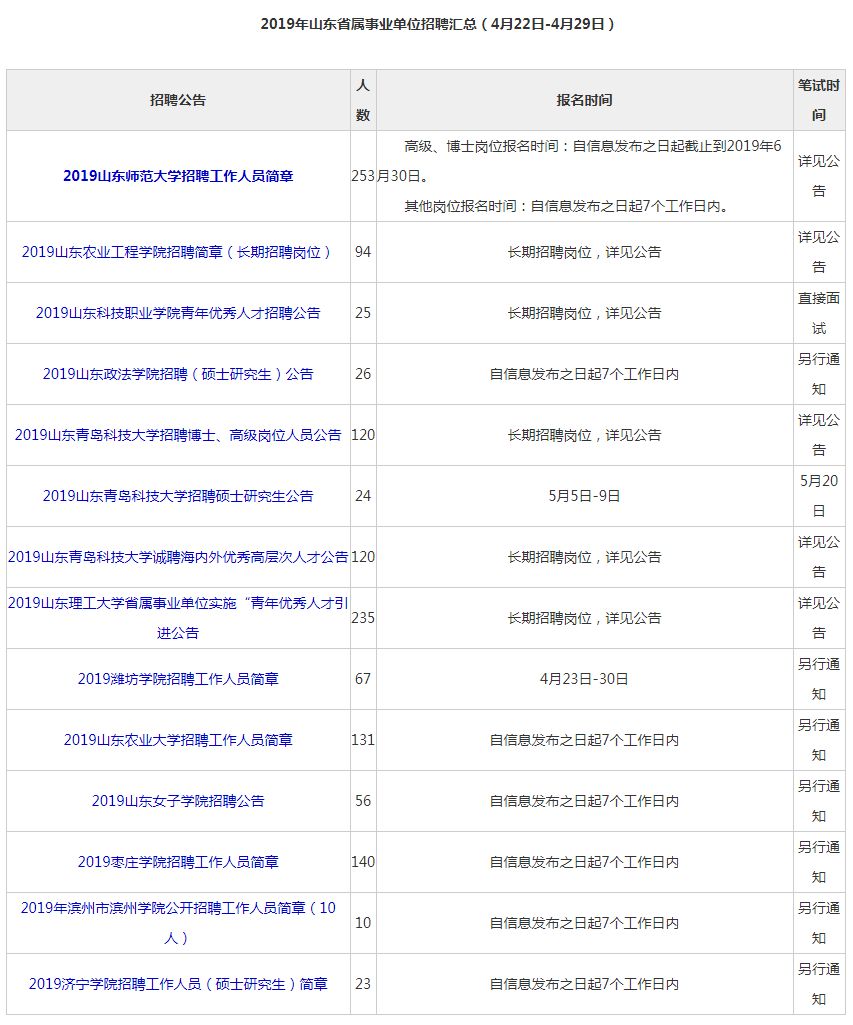853x1025 pixels.
Task: Select headcount cell 235 for 山东理工大学
Action: 363,618
